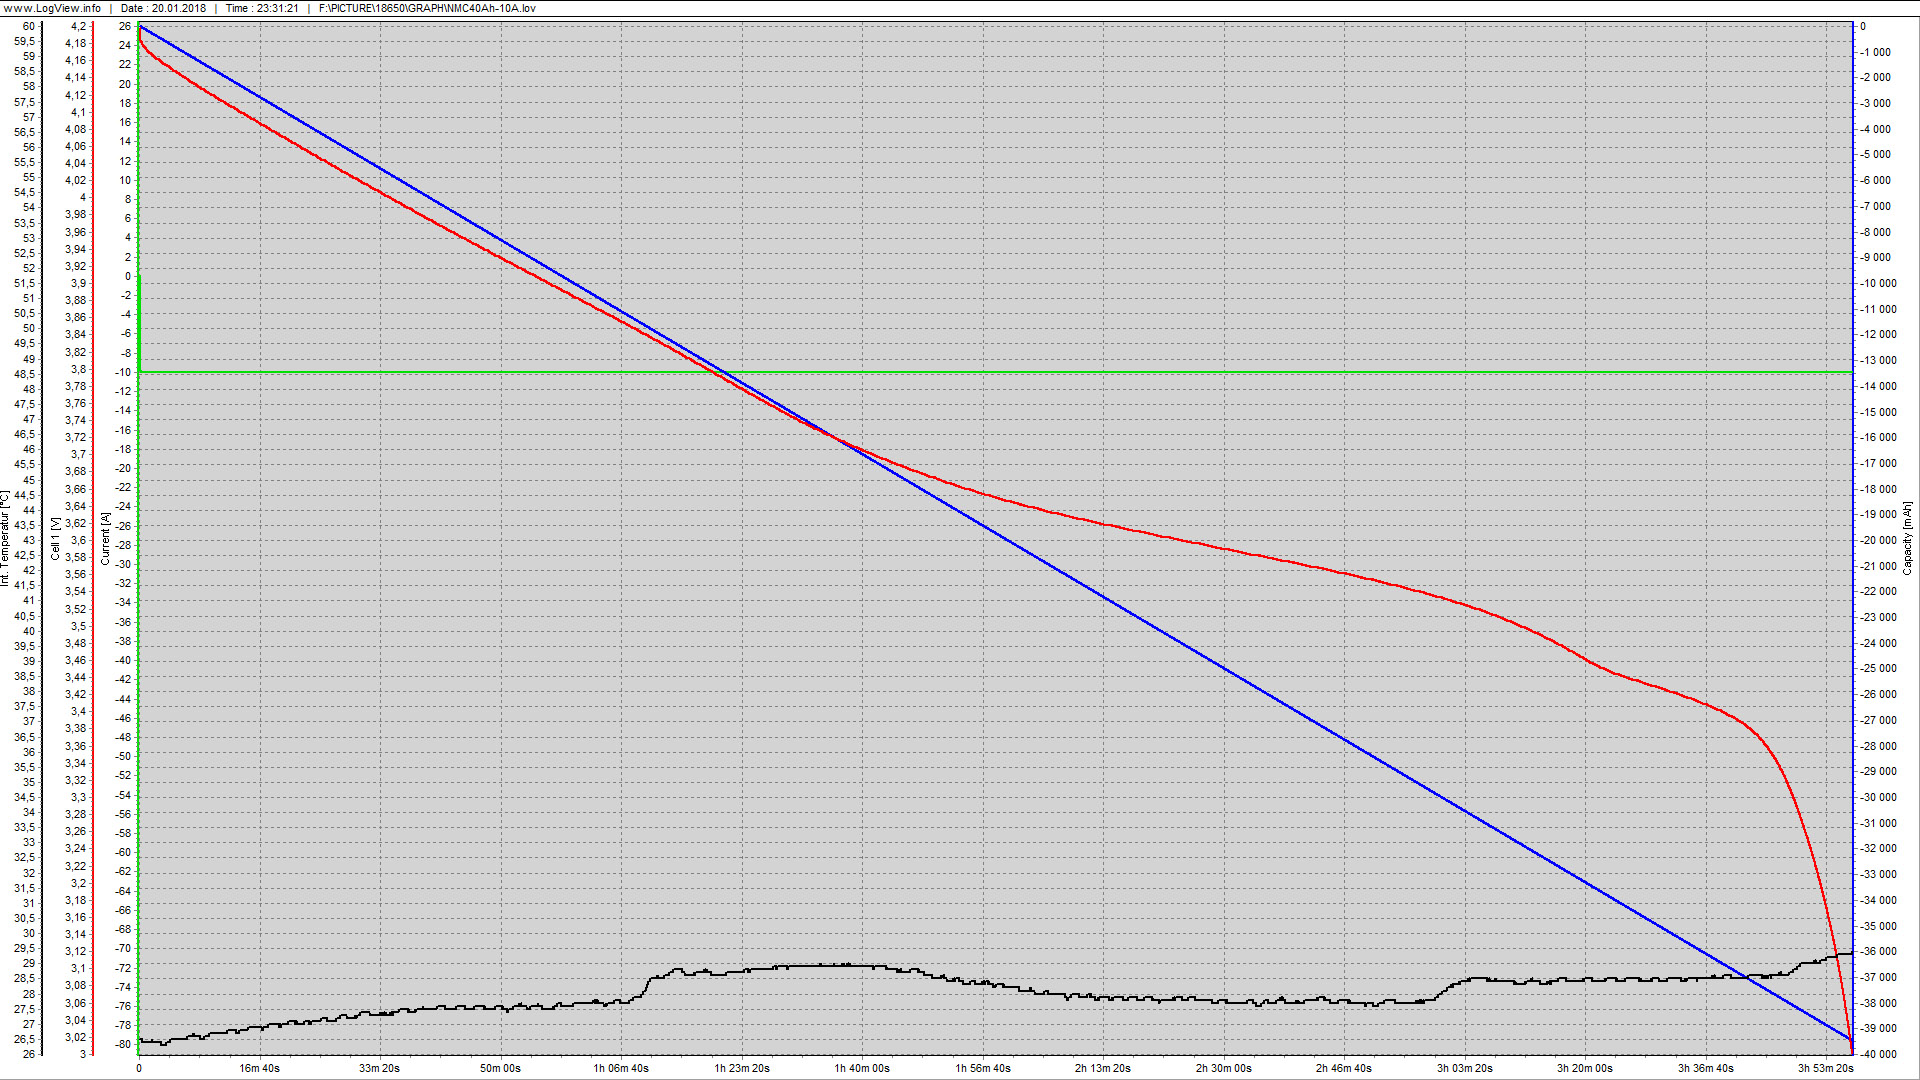1920x1080 pixels.
Task: Click the 33m 20s time axis label
Action: point(379,1068)
